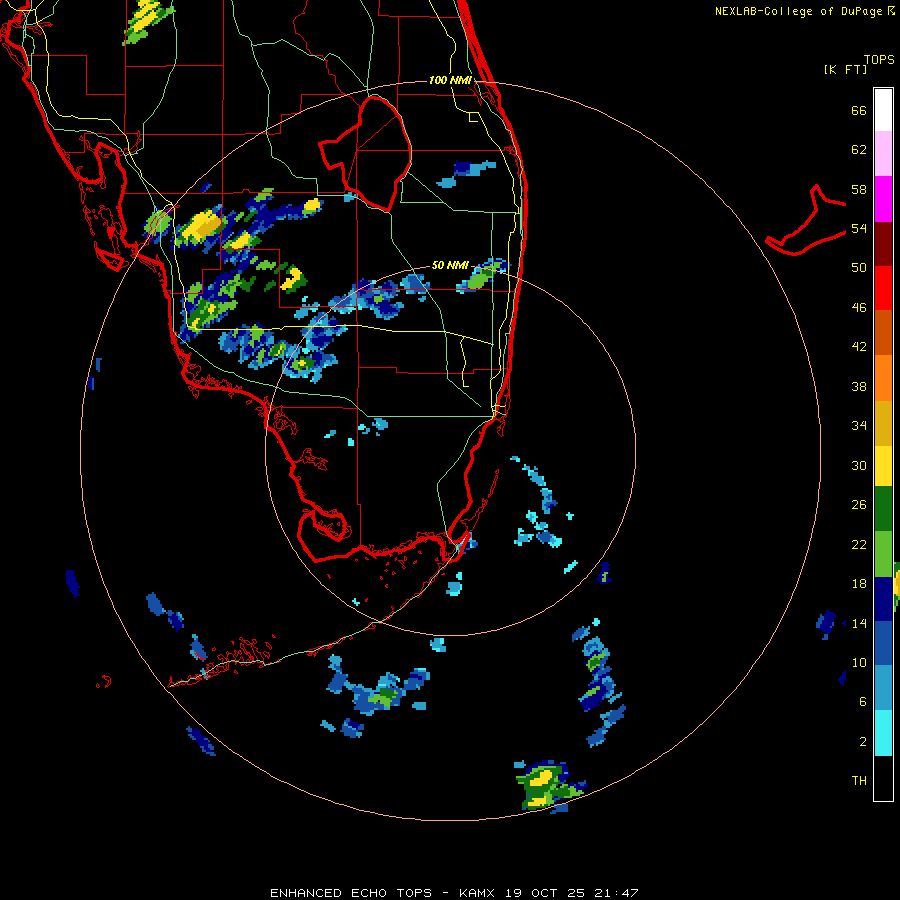Image resolution: width=900 pixels, height=900 pixels.
Task: Select the 50 value on the legend
Action: click(859, 268)
